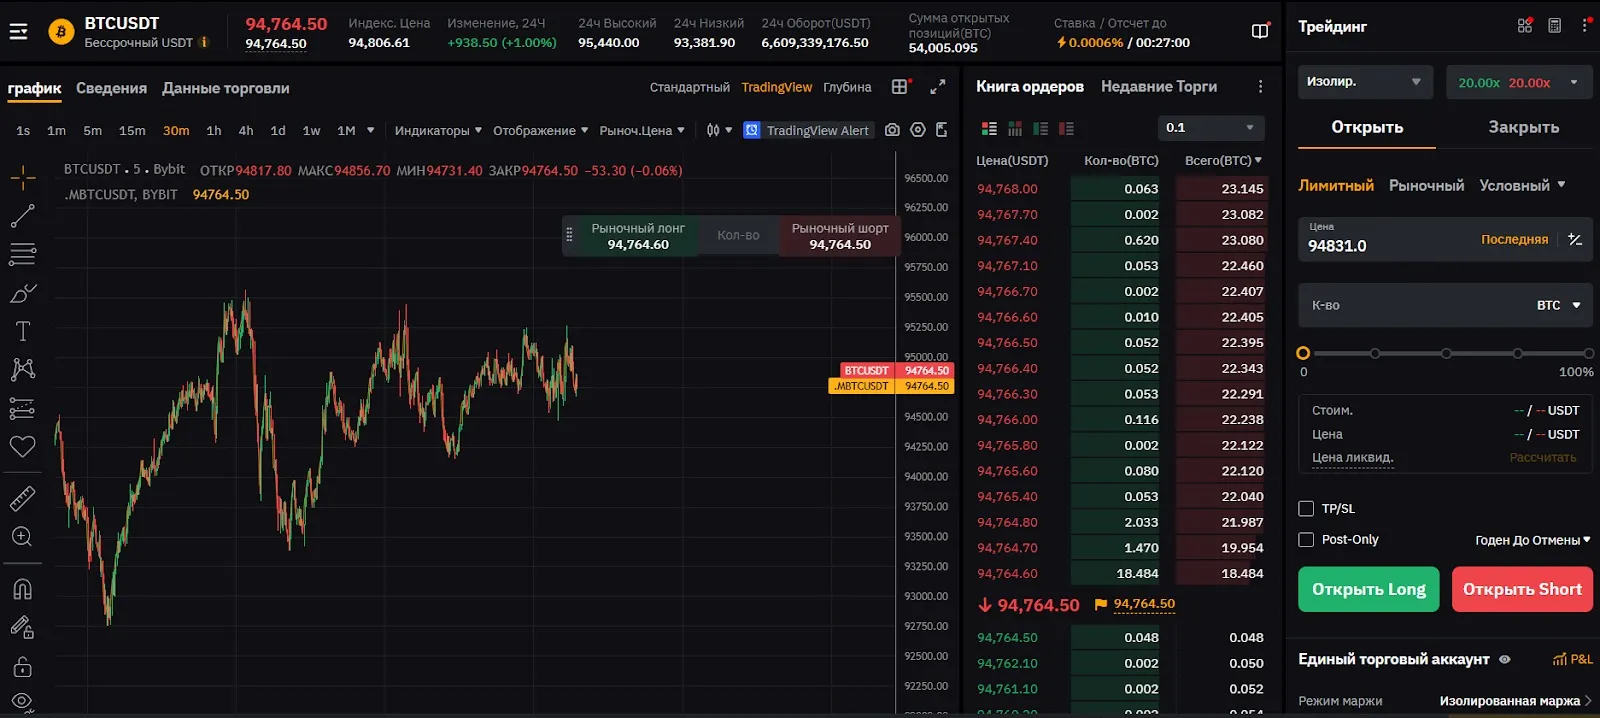Click the quantity percentage slider handle

coord(1303,353)
